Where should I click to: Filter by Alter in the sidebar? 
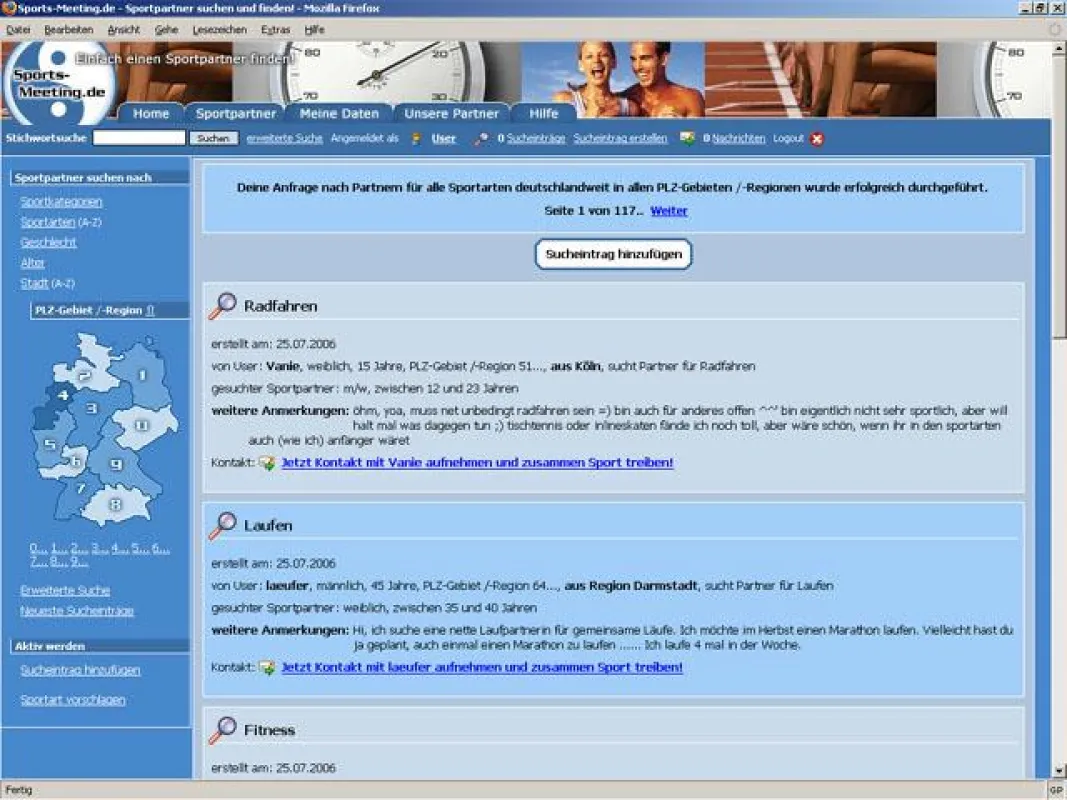(32, 263)
